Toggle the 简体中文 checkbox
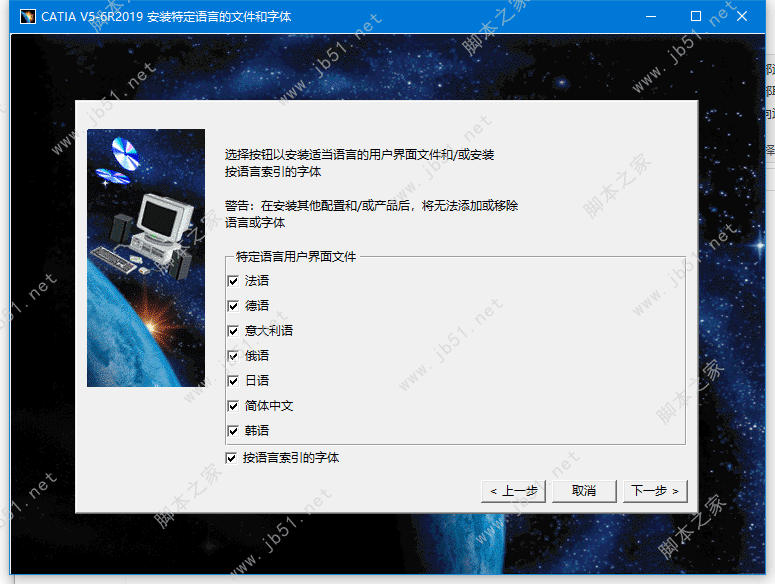The height and width of the screenshot is (584, 775). click(x=233, y=406)
